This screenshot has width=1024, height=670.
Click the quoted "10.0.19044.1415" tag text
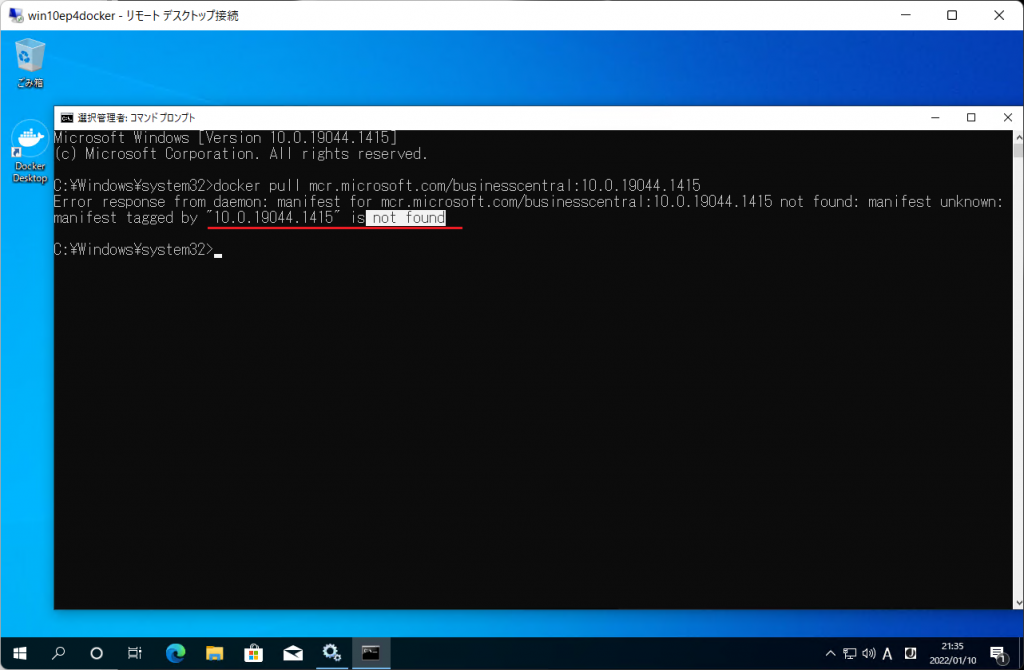coord(274,217)
